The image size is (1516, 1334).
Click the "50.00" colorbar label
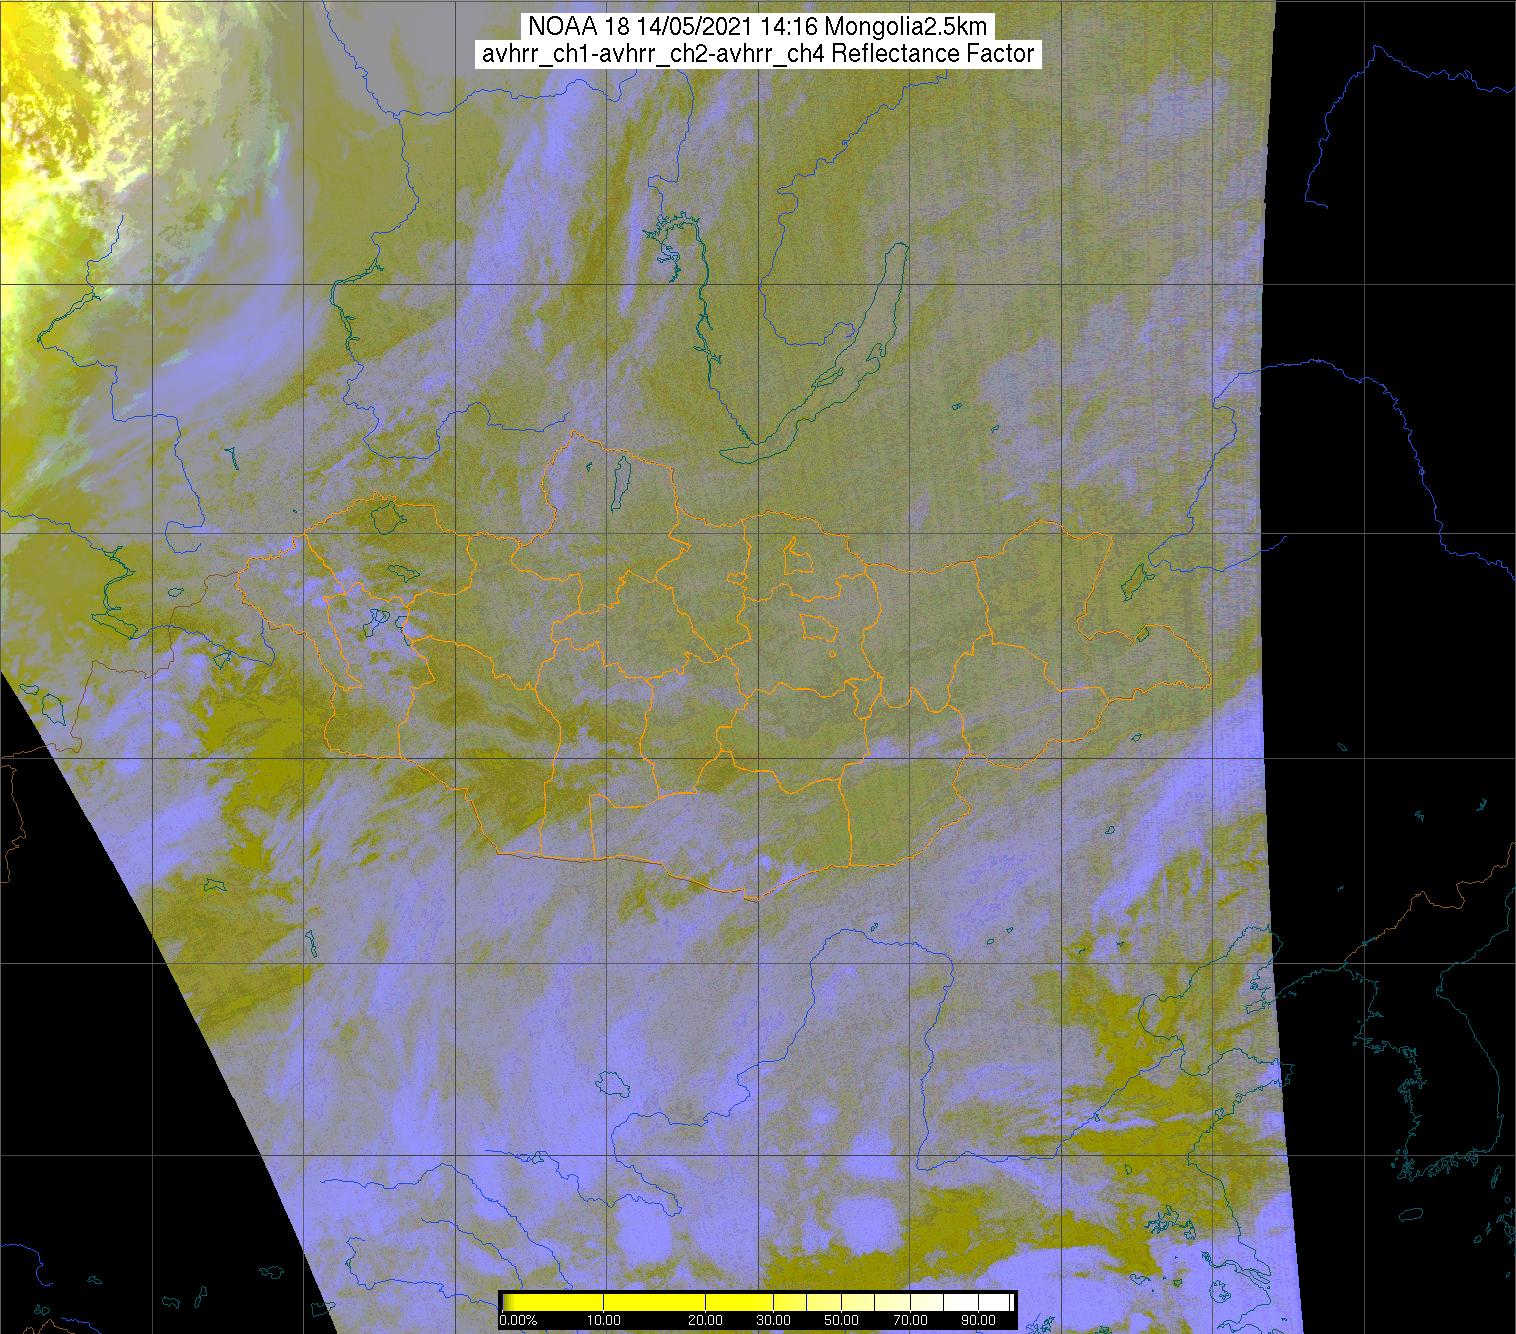pos(841,1320)
